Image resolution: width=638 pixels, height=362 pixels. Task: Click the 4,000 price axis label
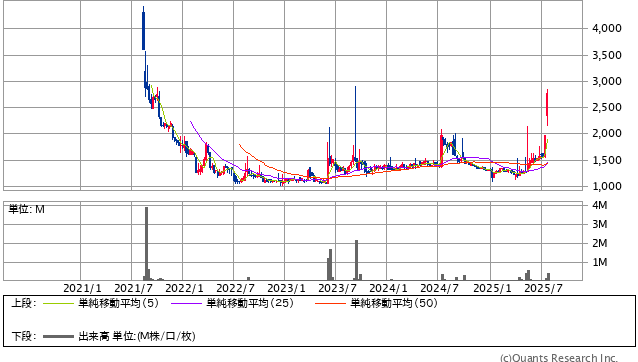tap(607, 28)
